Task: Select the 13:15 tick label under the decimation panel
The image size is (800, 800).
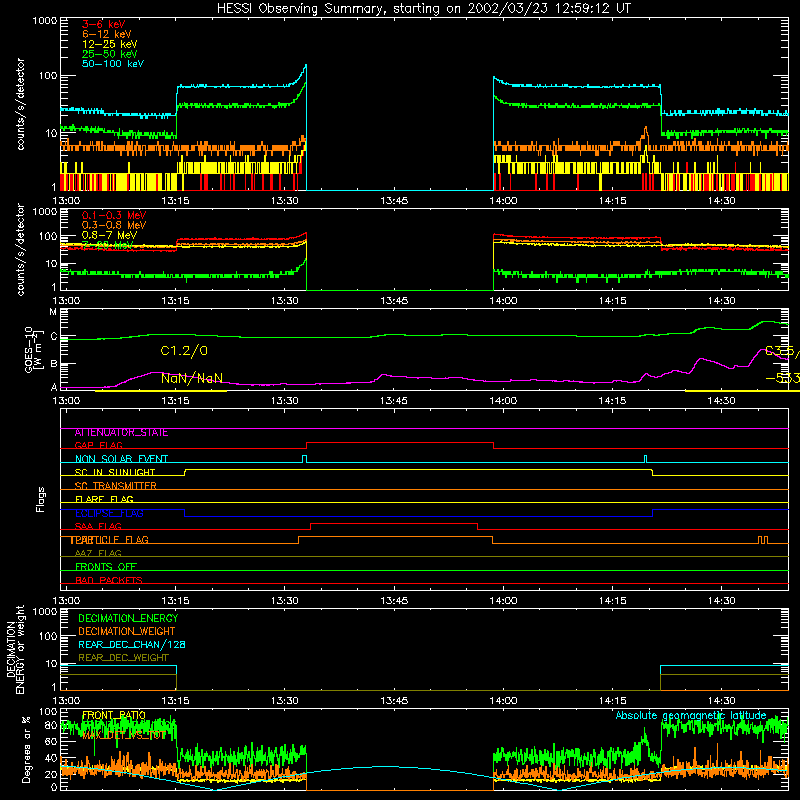Action: [176, 701]
